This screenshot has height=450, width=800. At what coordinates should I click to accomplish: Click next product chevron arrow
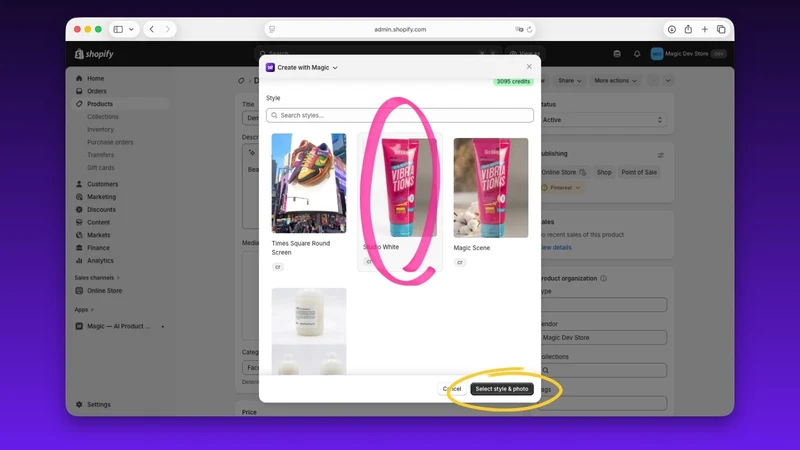coord(668,81)
